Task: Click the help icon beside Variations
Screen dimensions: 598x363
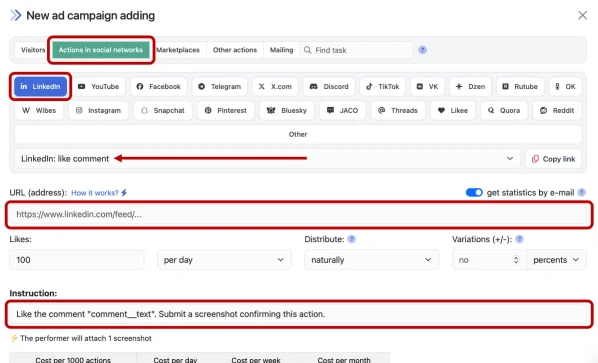Action: (519, 239)
